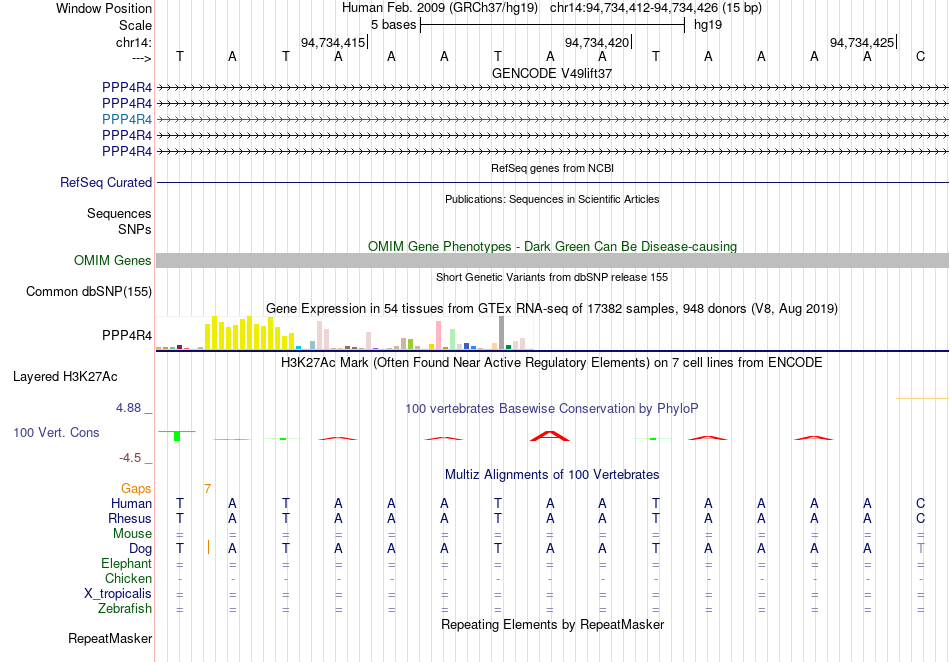Click the Elephant alignment row label

(127, 564)
